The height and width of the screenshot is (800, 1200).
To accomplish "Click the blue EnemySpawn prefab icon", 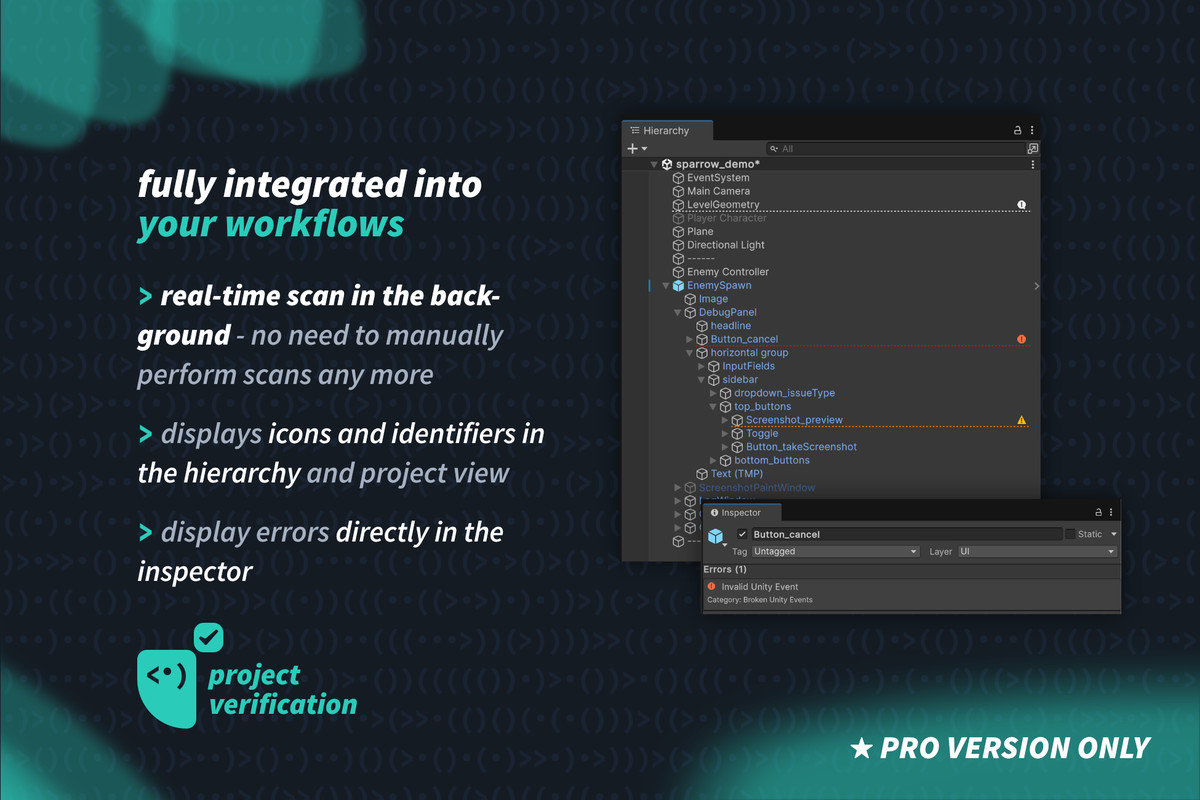I will [678, 286].
